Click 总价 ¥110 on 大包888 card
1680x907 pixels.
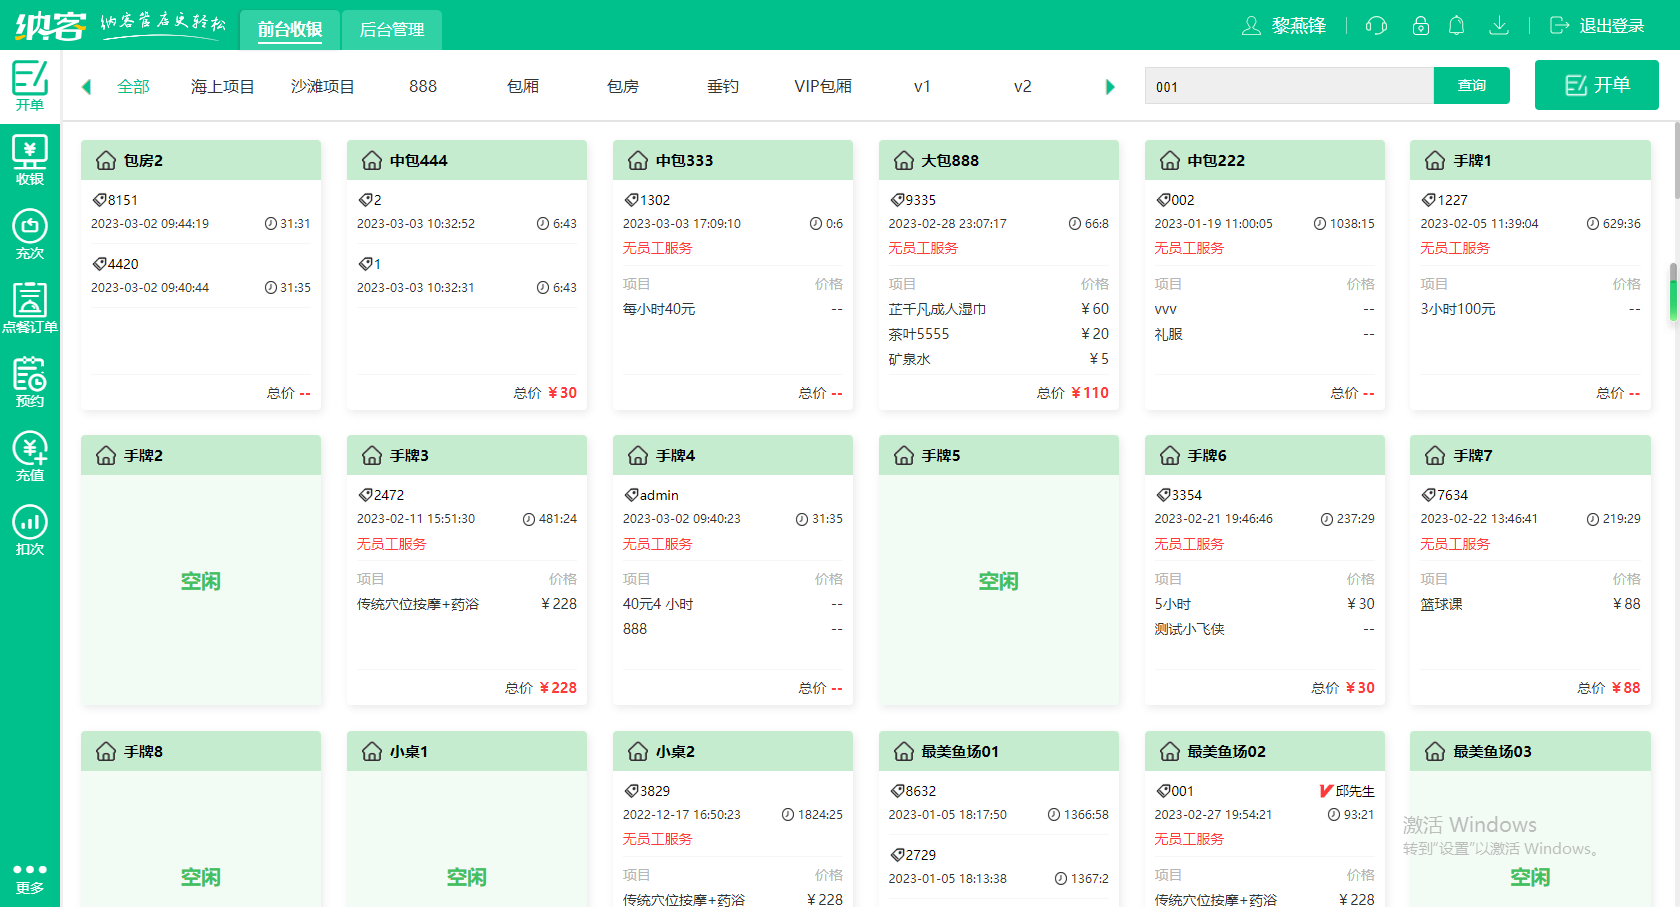1073,393
